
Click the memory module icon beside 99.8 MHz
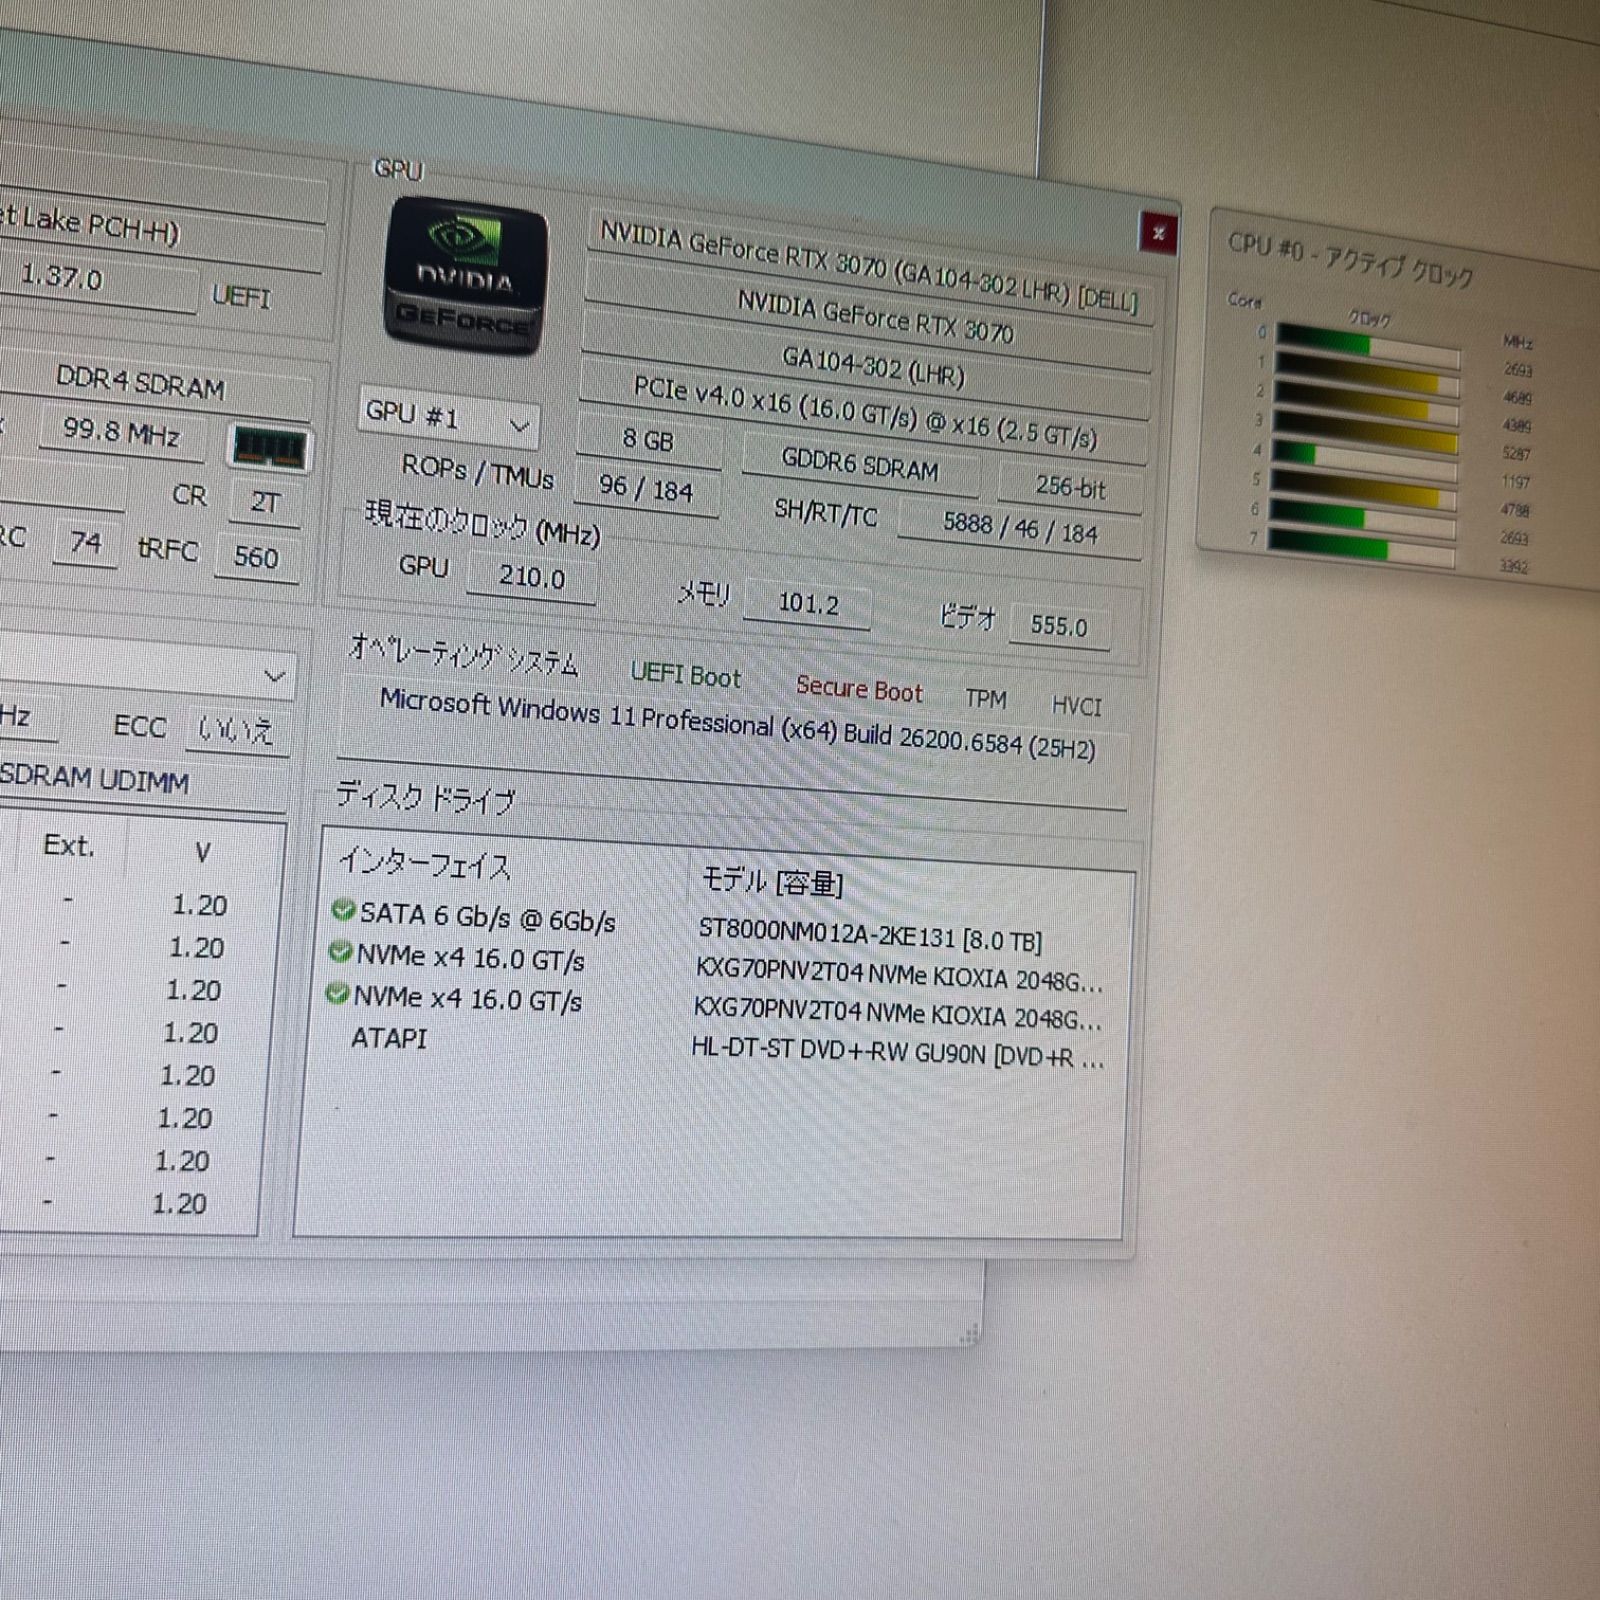point(269,447)
